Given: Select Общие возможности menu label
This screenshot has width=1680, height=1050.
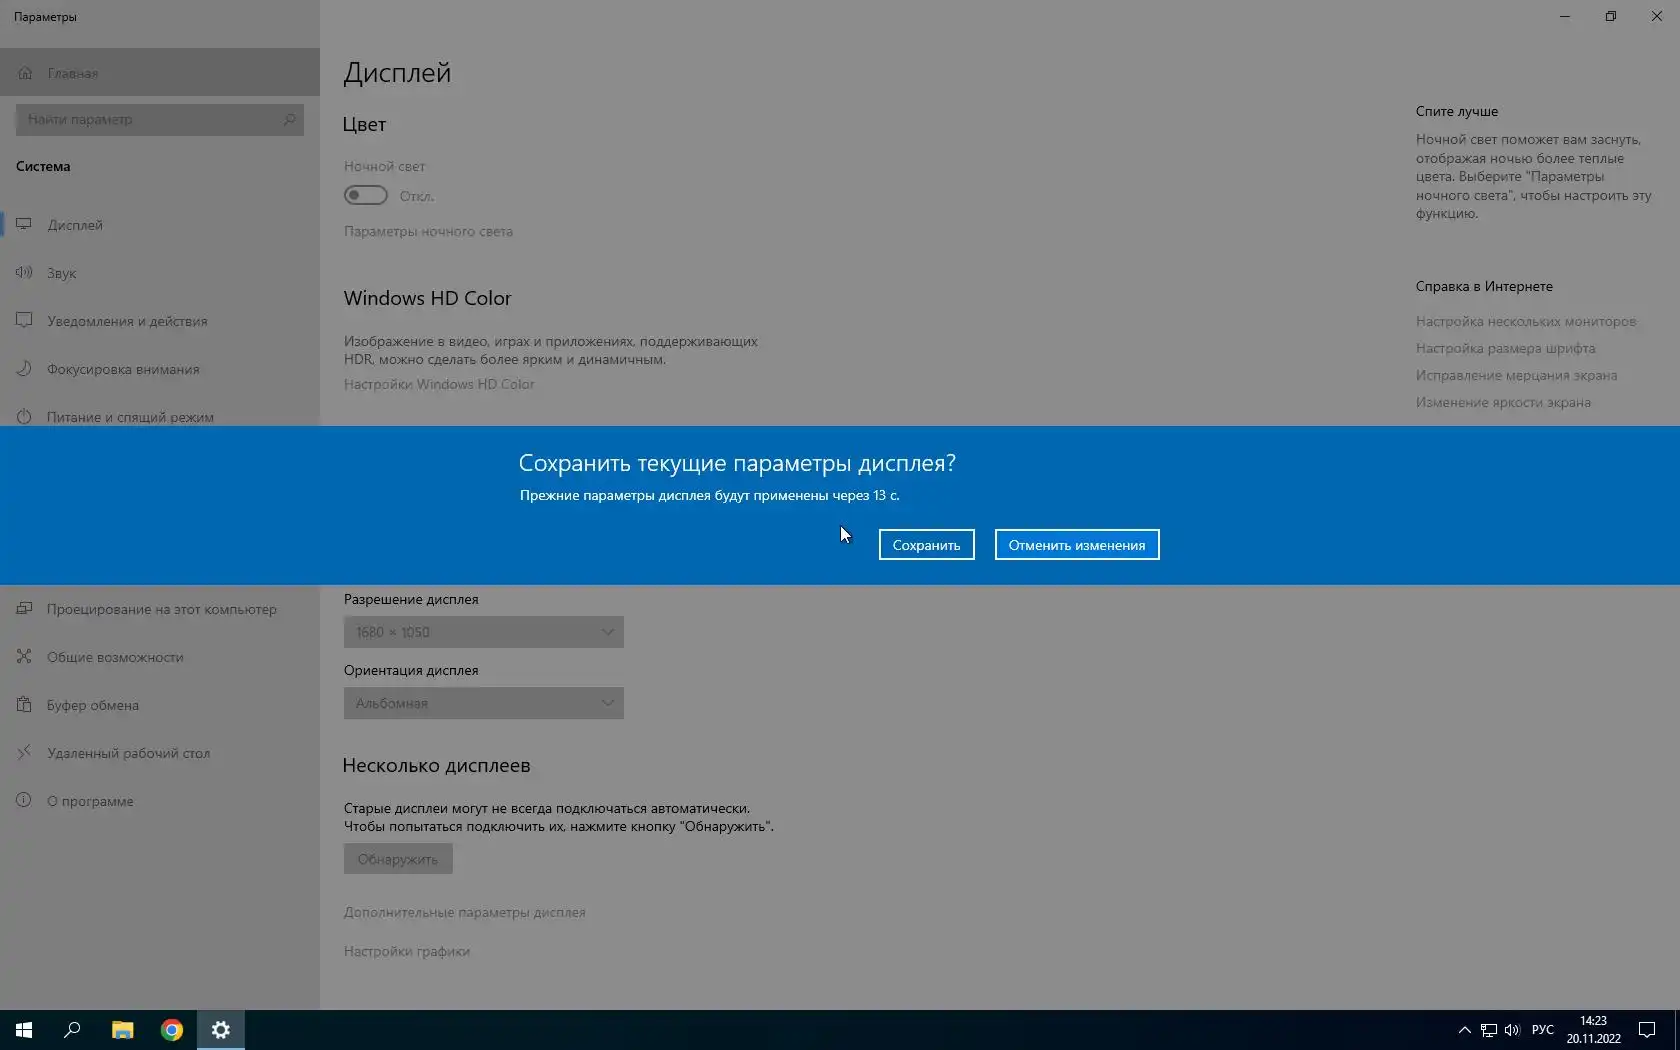Looking at the screenshot, I should [115, 657].
